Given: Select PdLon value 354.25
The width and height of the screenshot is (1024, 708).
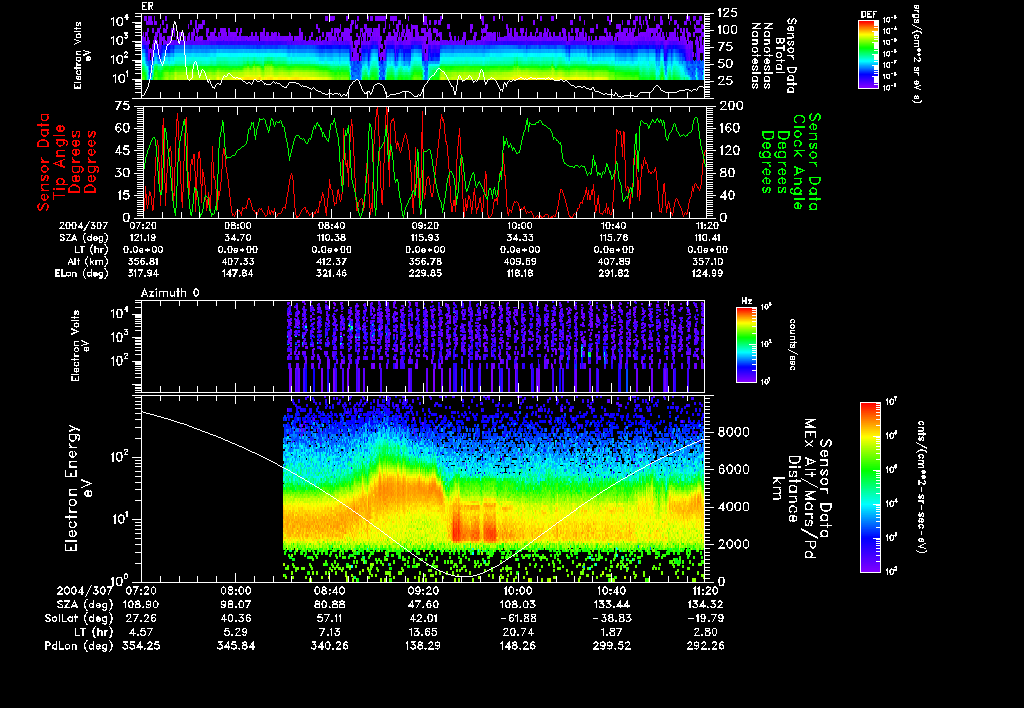Looking at the screenshot, I should coord(141,646).
